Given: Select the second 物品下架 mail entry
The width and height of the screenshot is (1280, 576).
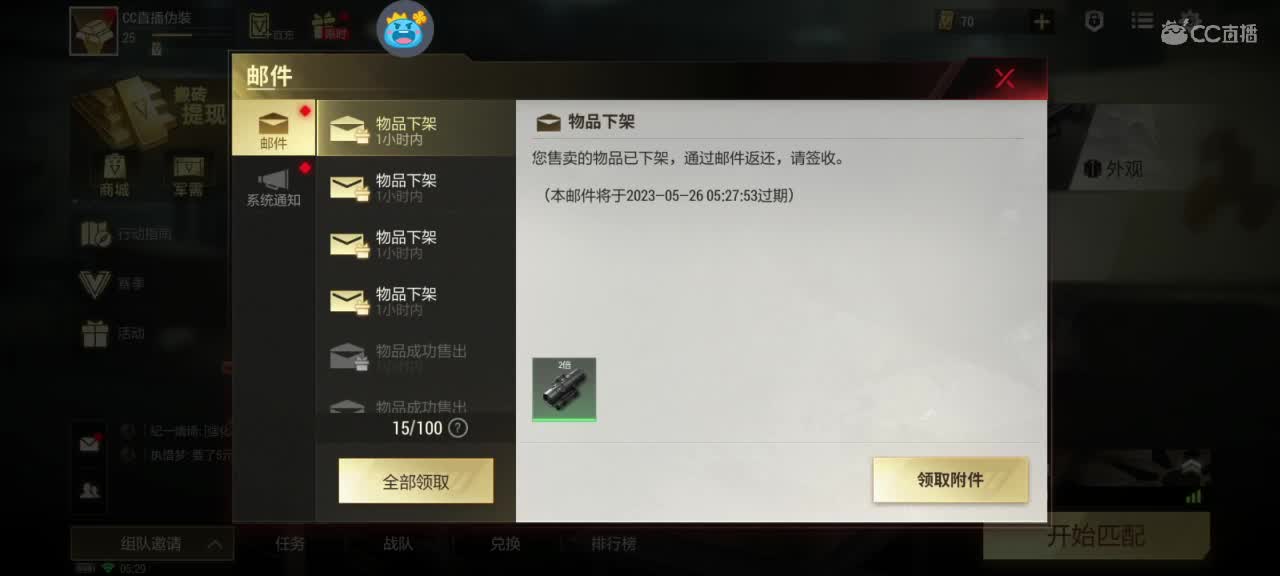Looking at the screenshot, I should (416, 186).
